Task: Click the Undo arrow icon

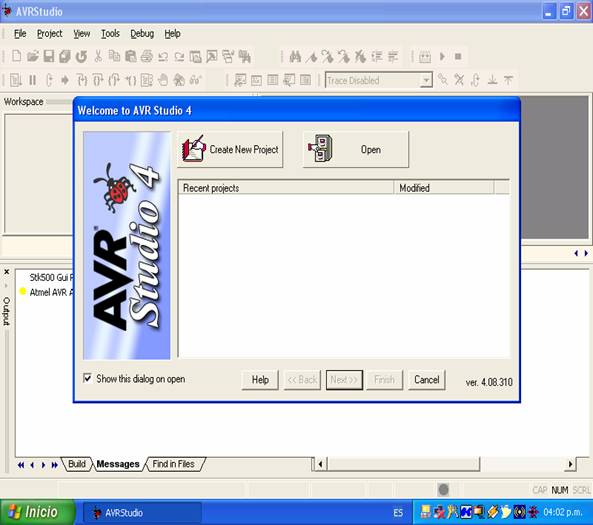Action: [x=163, y=57]
